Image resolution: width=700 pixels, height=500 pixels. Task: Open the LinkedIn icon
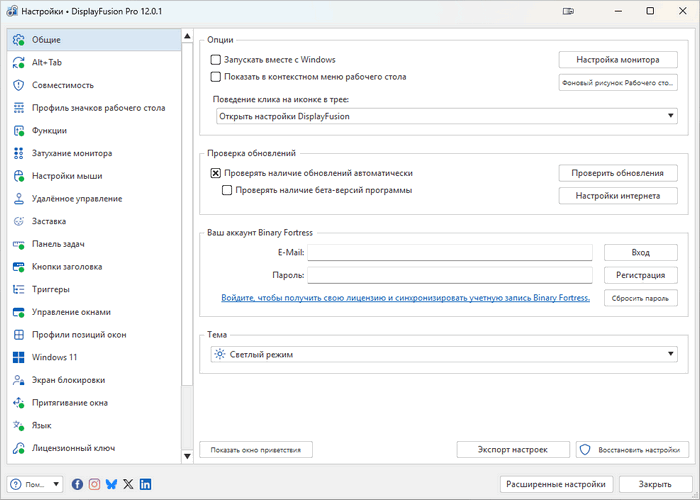click(x=145, y=485)
